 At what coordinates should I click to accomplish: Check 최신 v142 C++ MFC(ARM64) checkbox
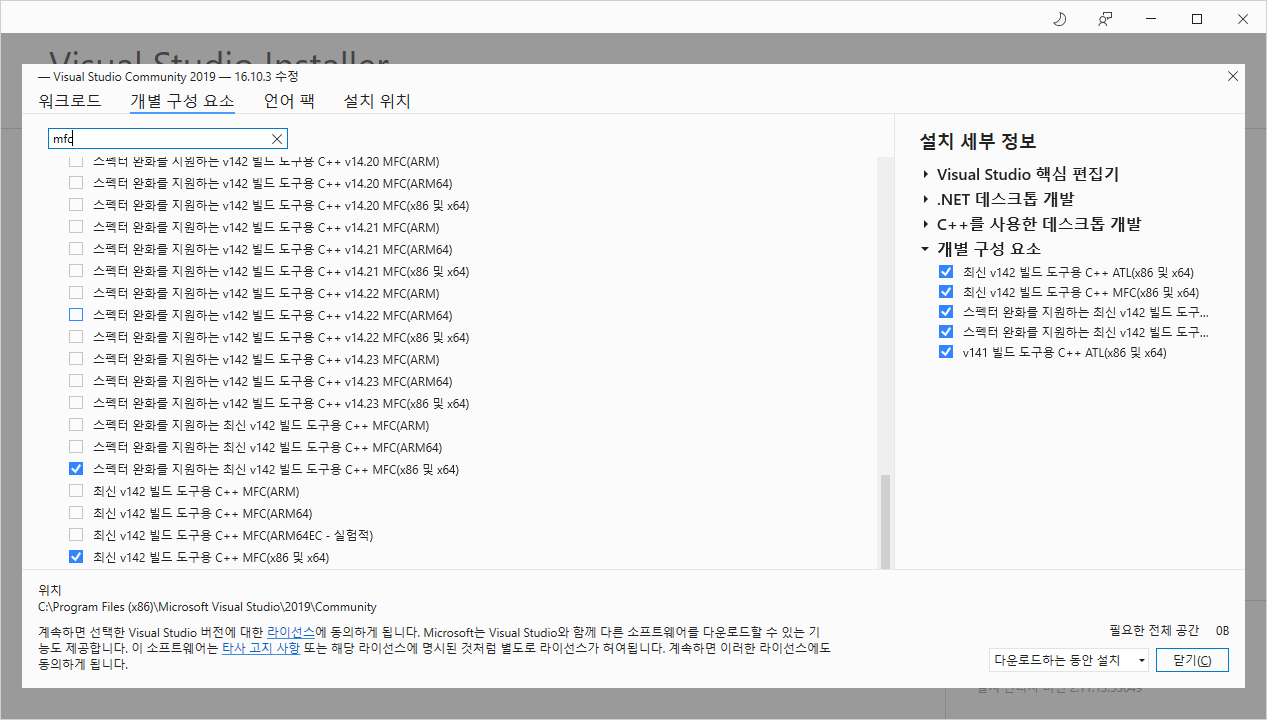(76, 513)
